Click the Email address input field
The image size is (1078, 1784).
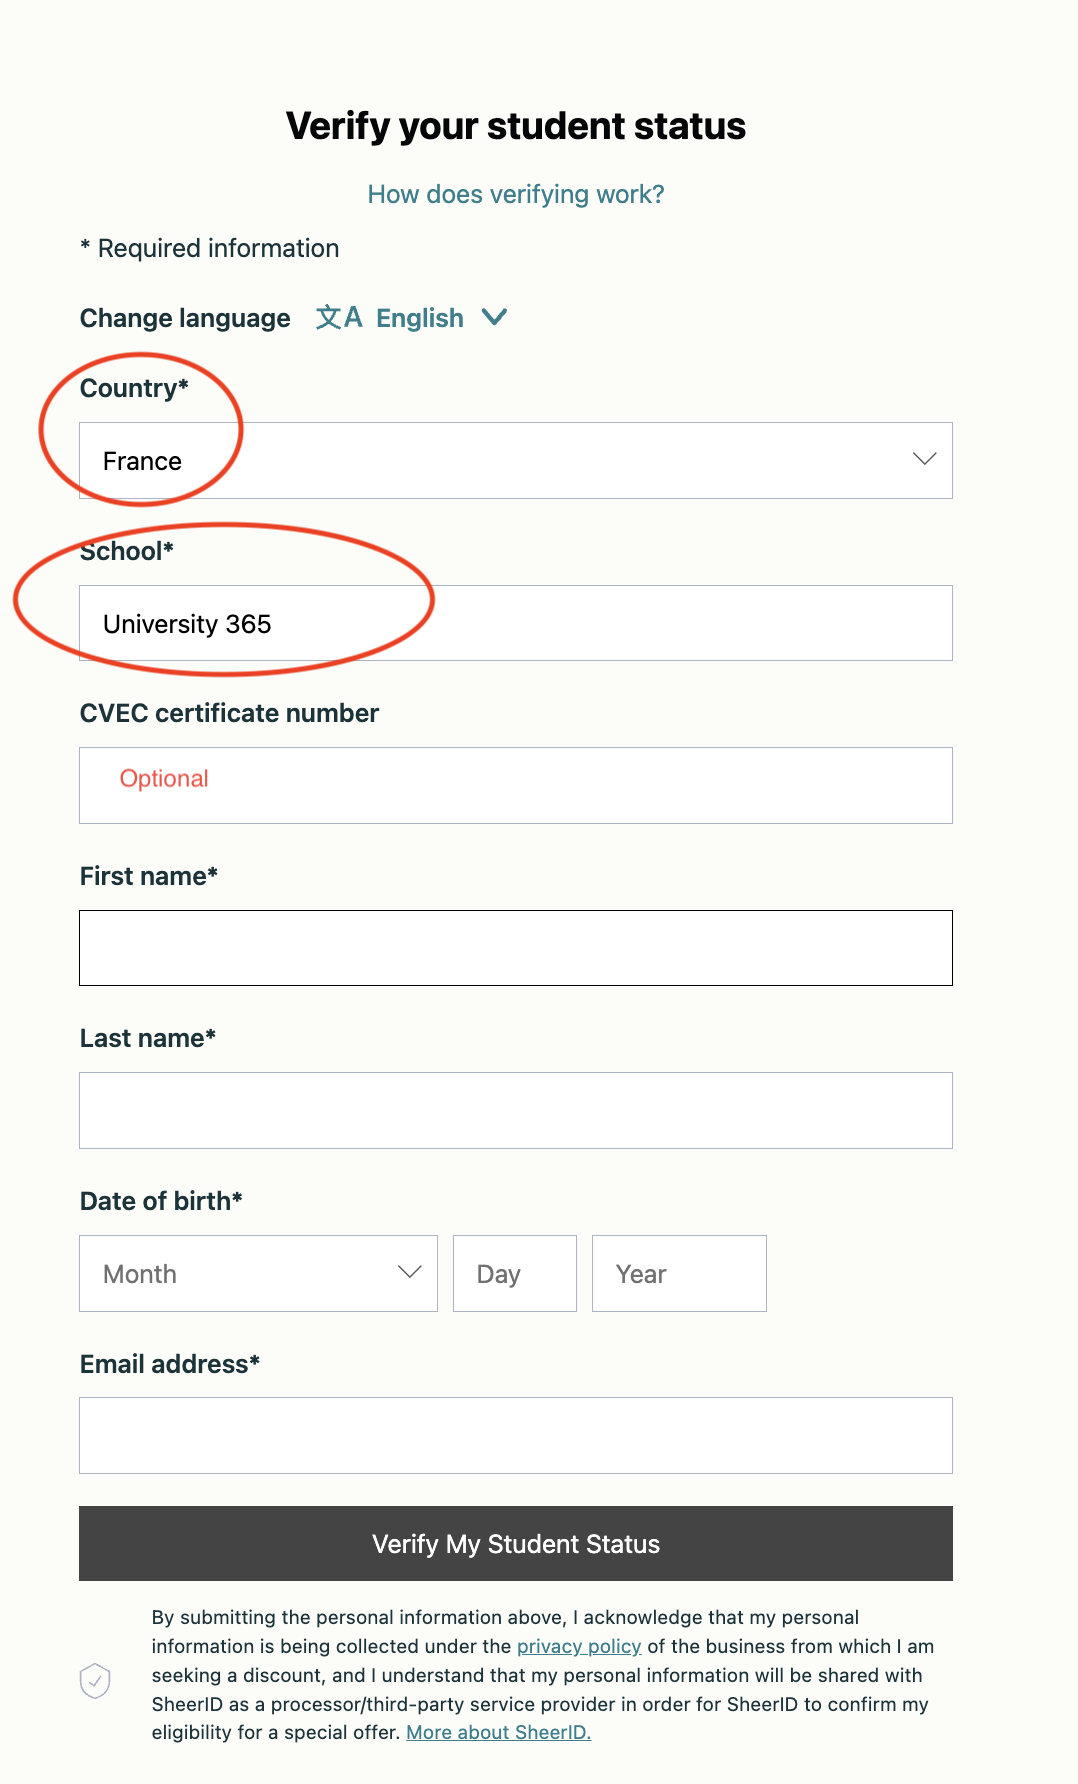515,1435
